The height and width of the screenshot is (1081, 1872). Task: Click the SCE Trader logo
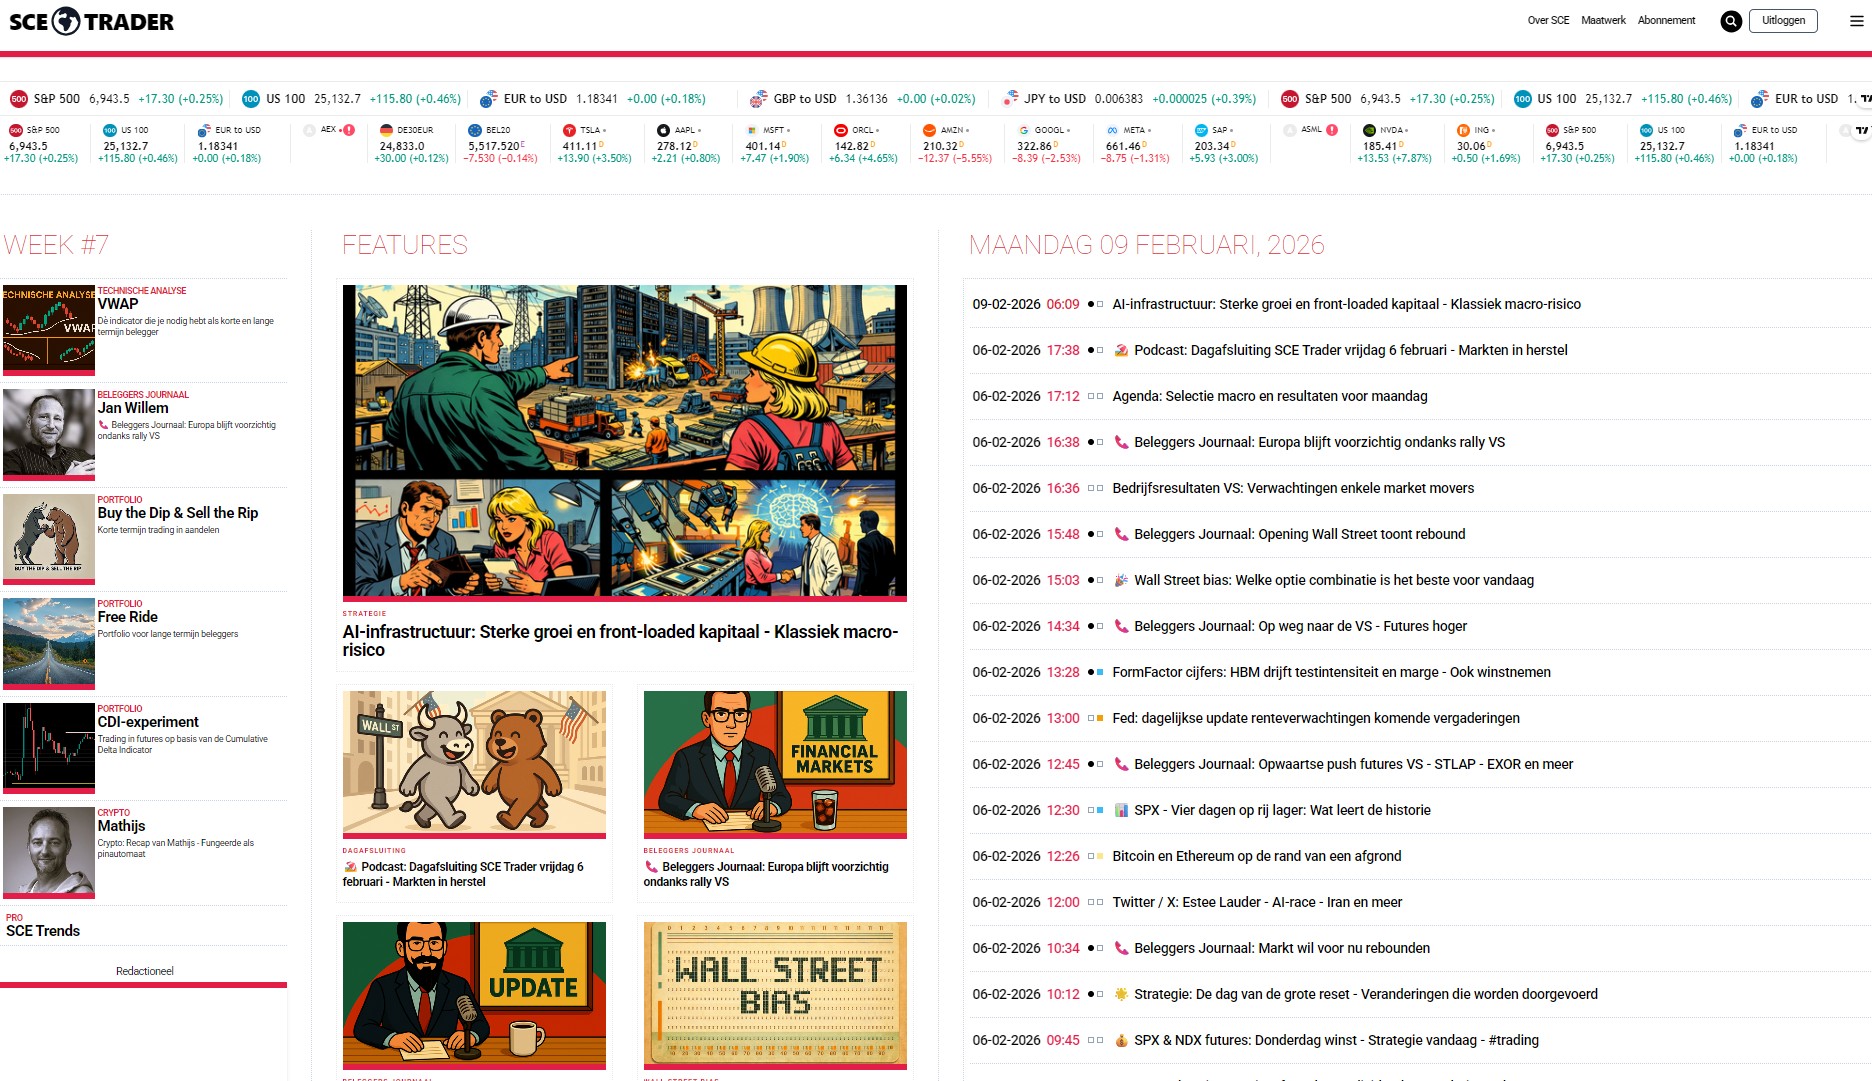(91, 21)
